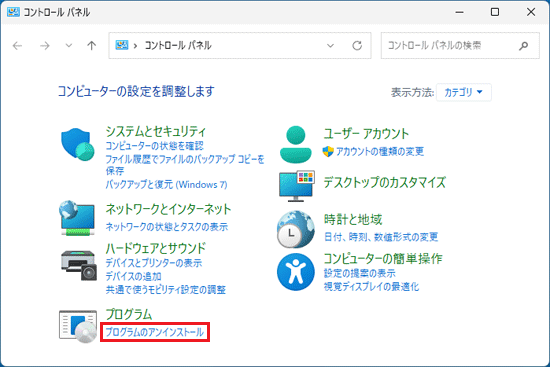Maximize the Control Panel window
The image size is (550, 367).
coord(495,12)
